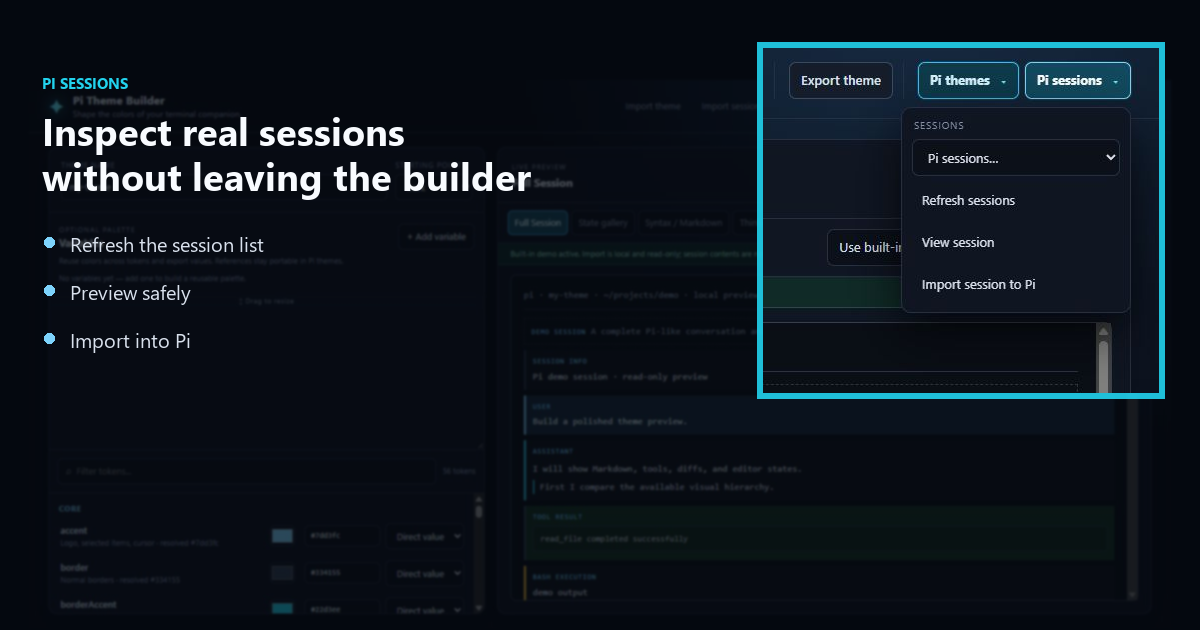Select View session in the Sessions menu
The image size is (1200, 630).
click(1015, 242)
